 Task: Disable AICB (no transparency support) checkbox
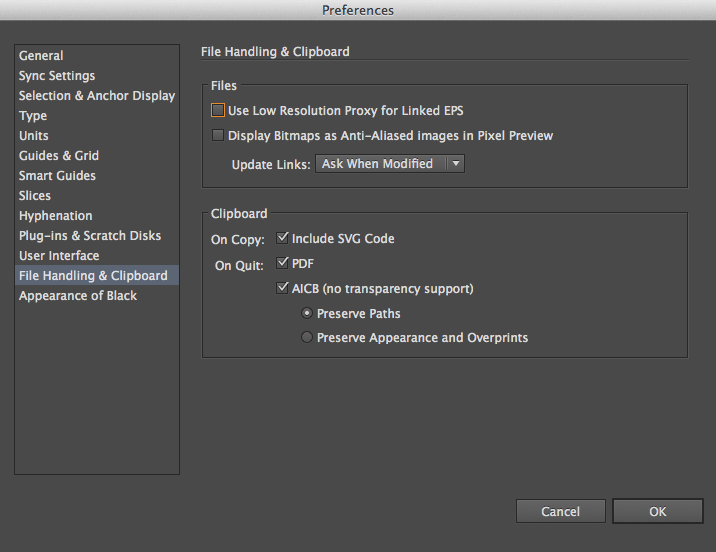(x=283, y=289)
